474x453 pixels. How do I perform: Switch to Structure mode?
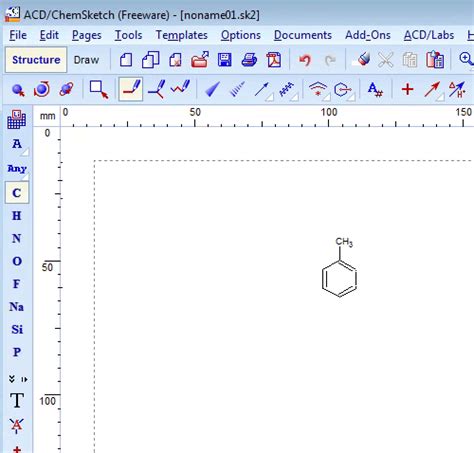click(x=36, y=60)
